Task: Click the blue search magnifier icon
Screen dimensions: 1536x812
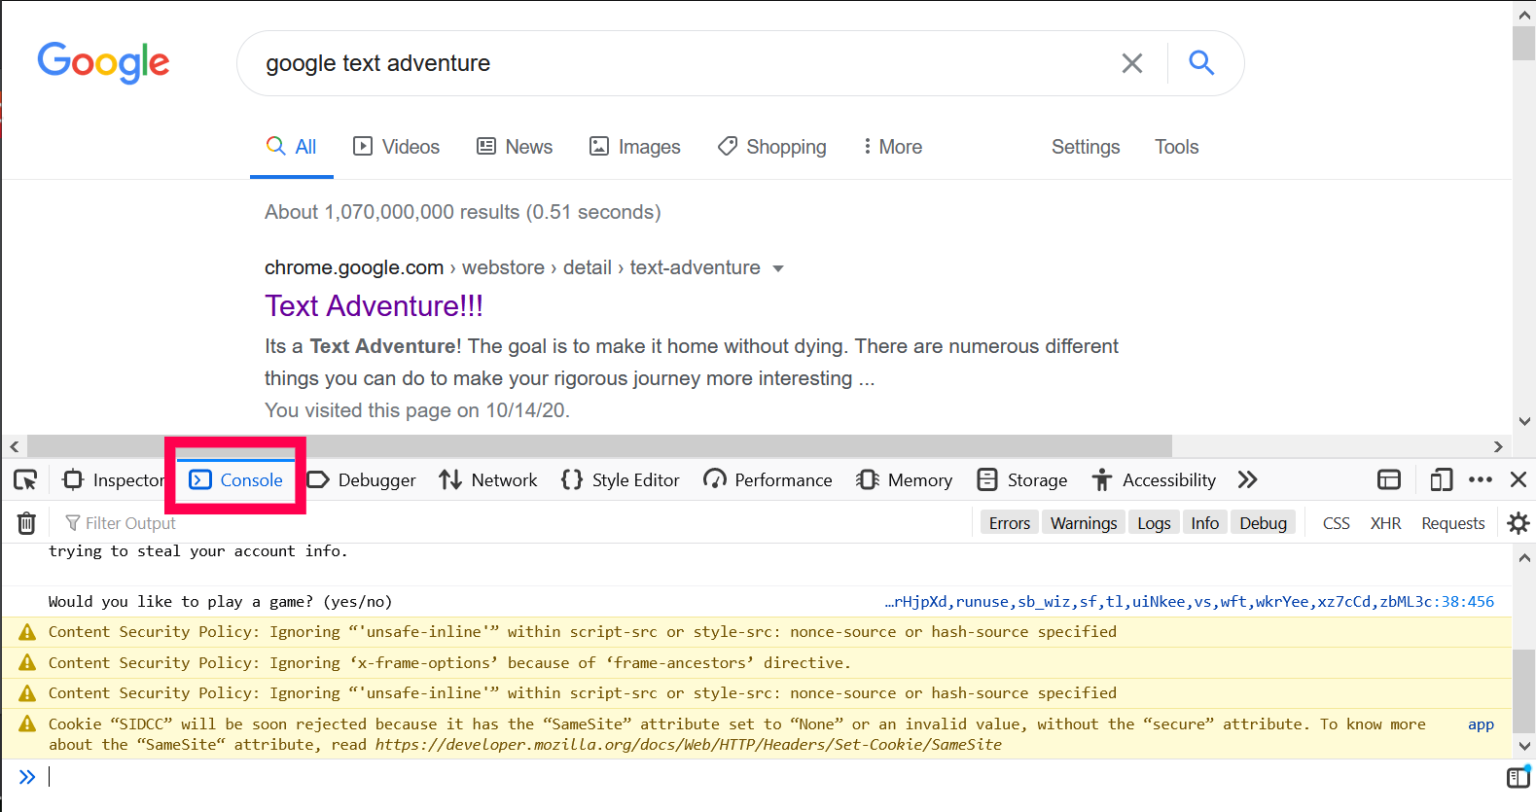Action: 1201,63
